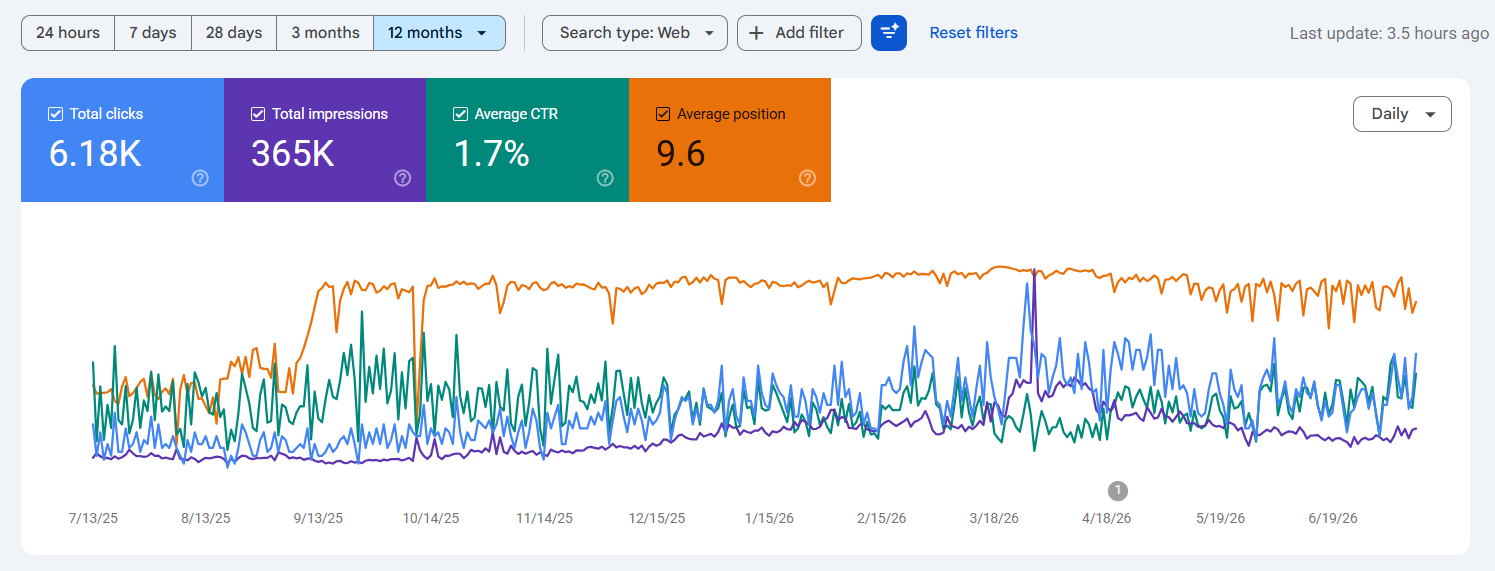Uncheck the Average CTR checkbox

[x=461, y=114]
